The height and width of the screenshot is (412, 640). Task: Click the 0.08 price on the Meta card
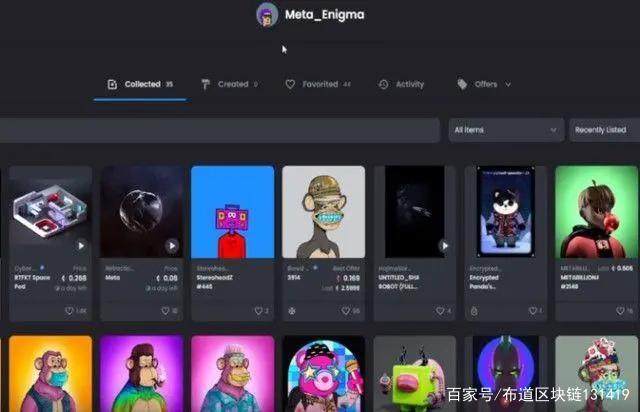[167, 278]
